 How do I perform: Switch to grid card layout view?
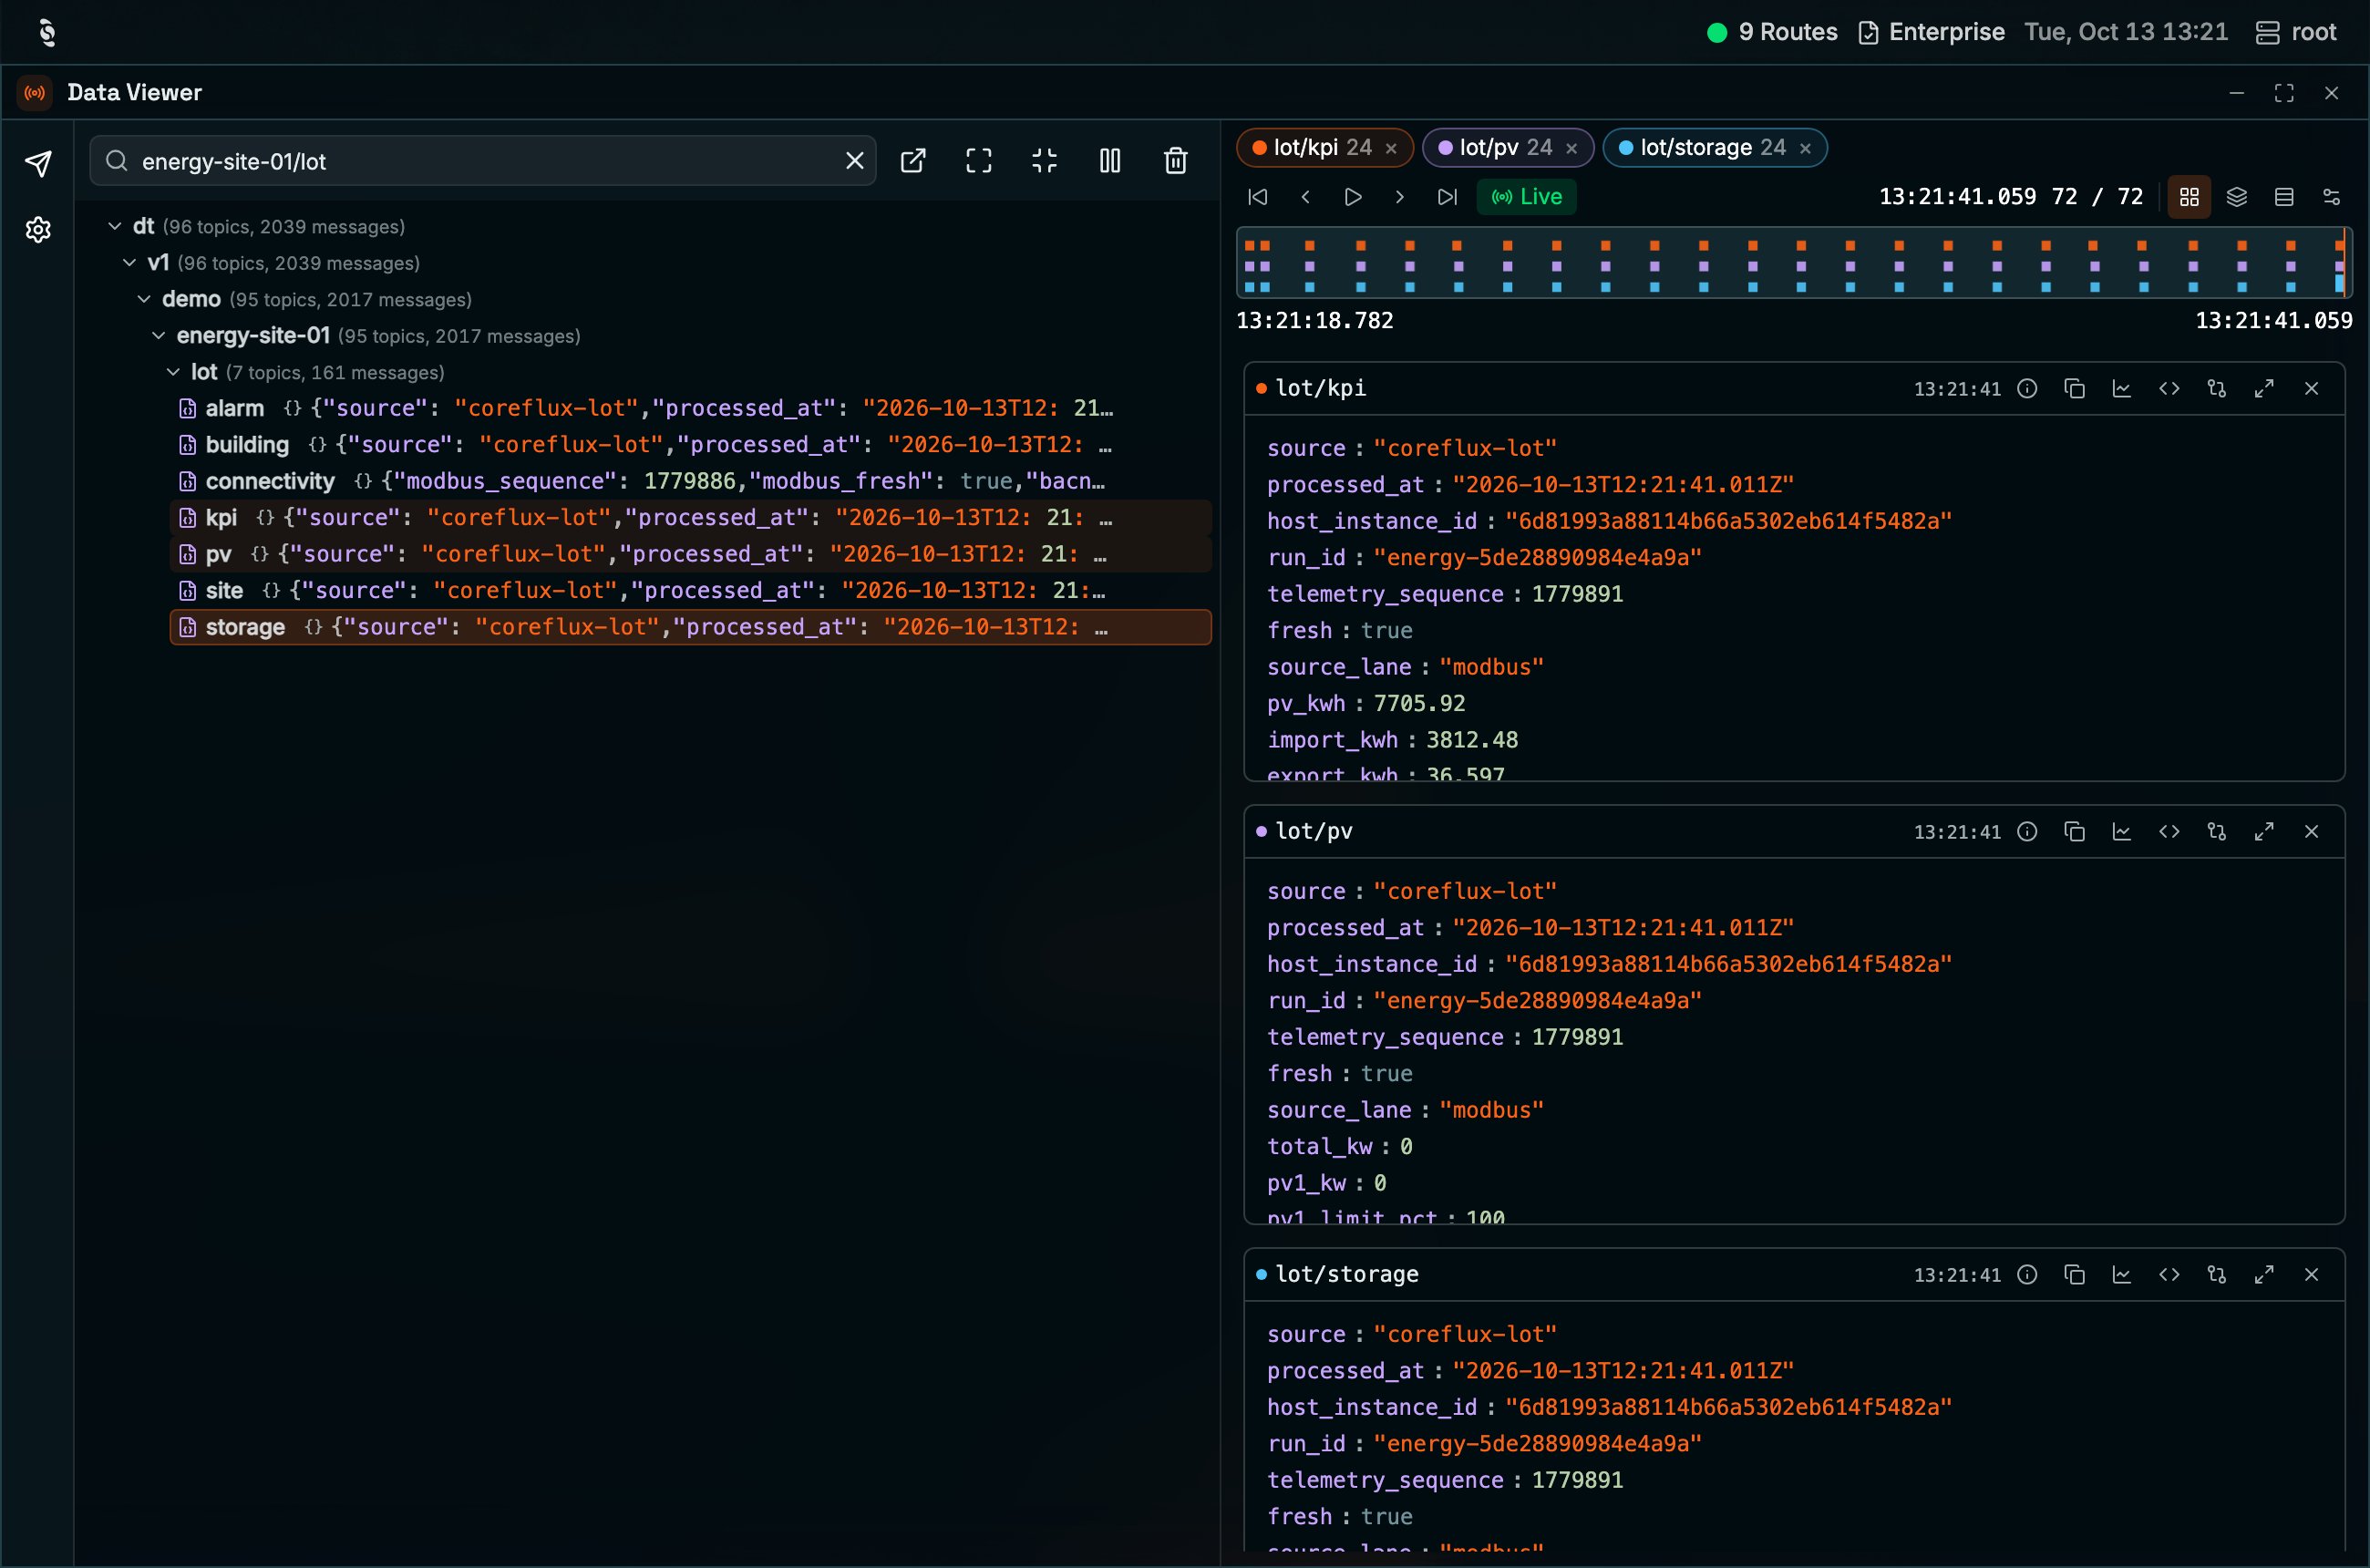2189,197
